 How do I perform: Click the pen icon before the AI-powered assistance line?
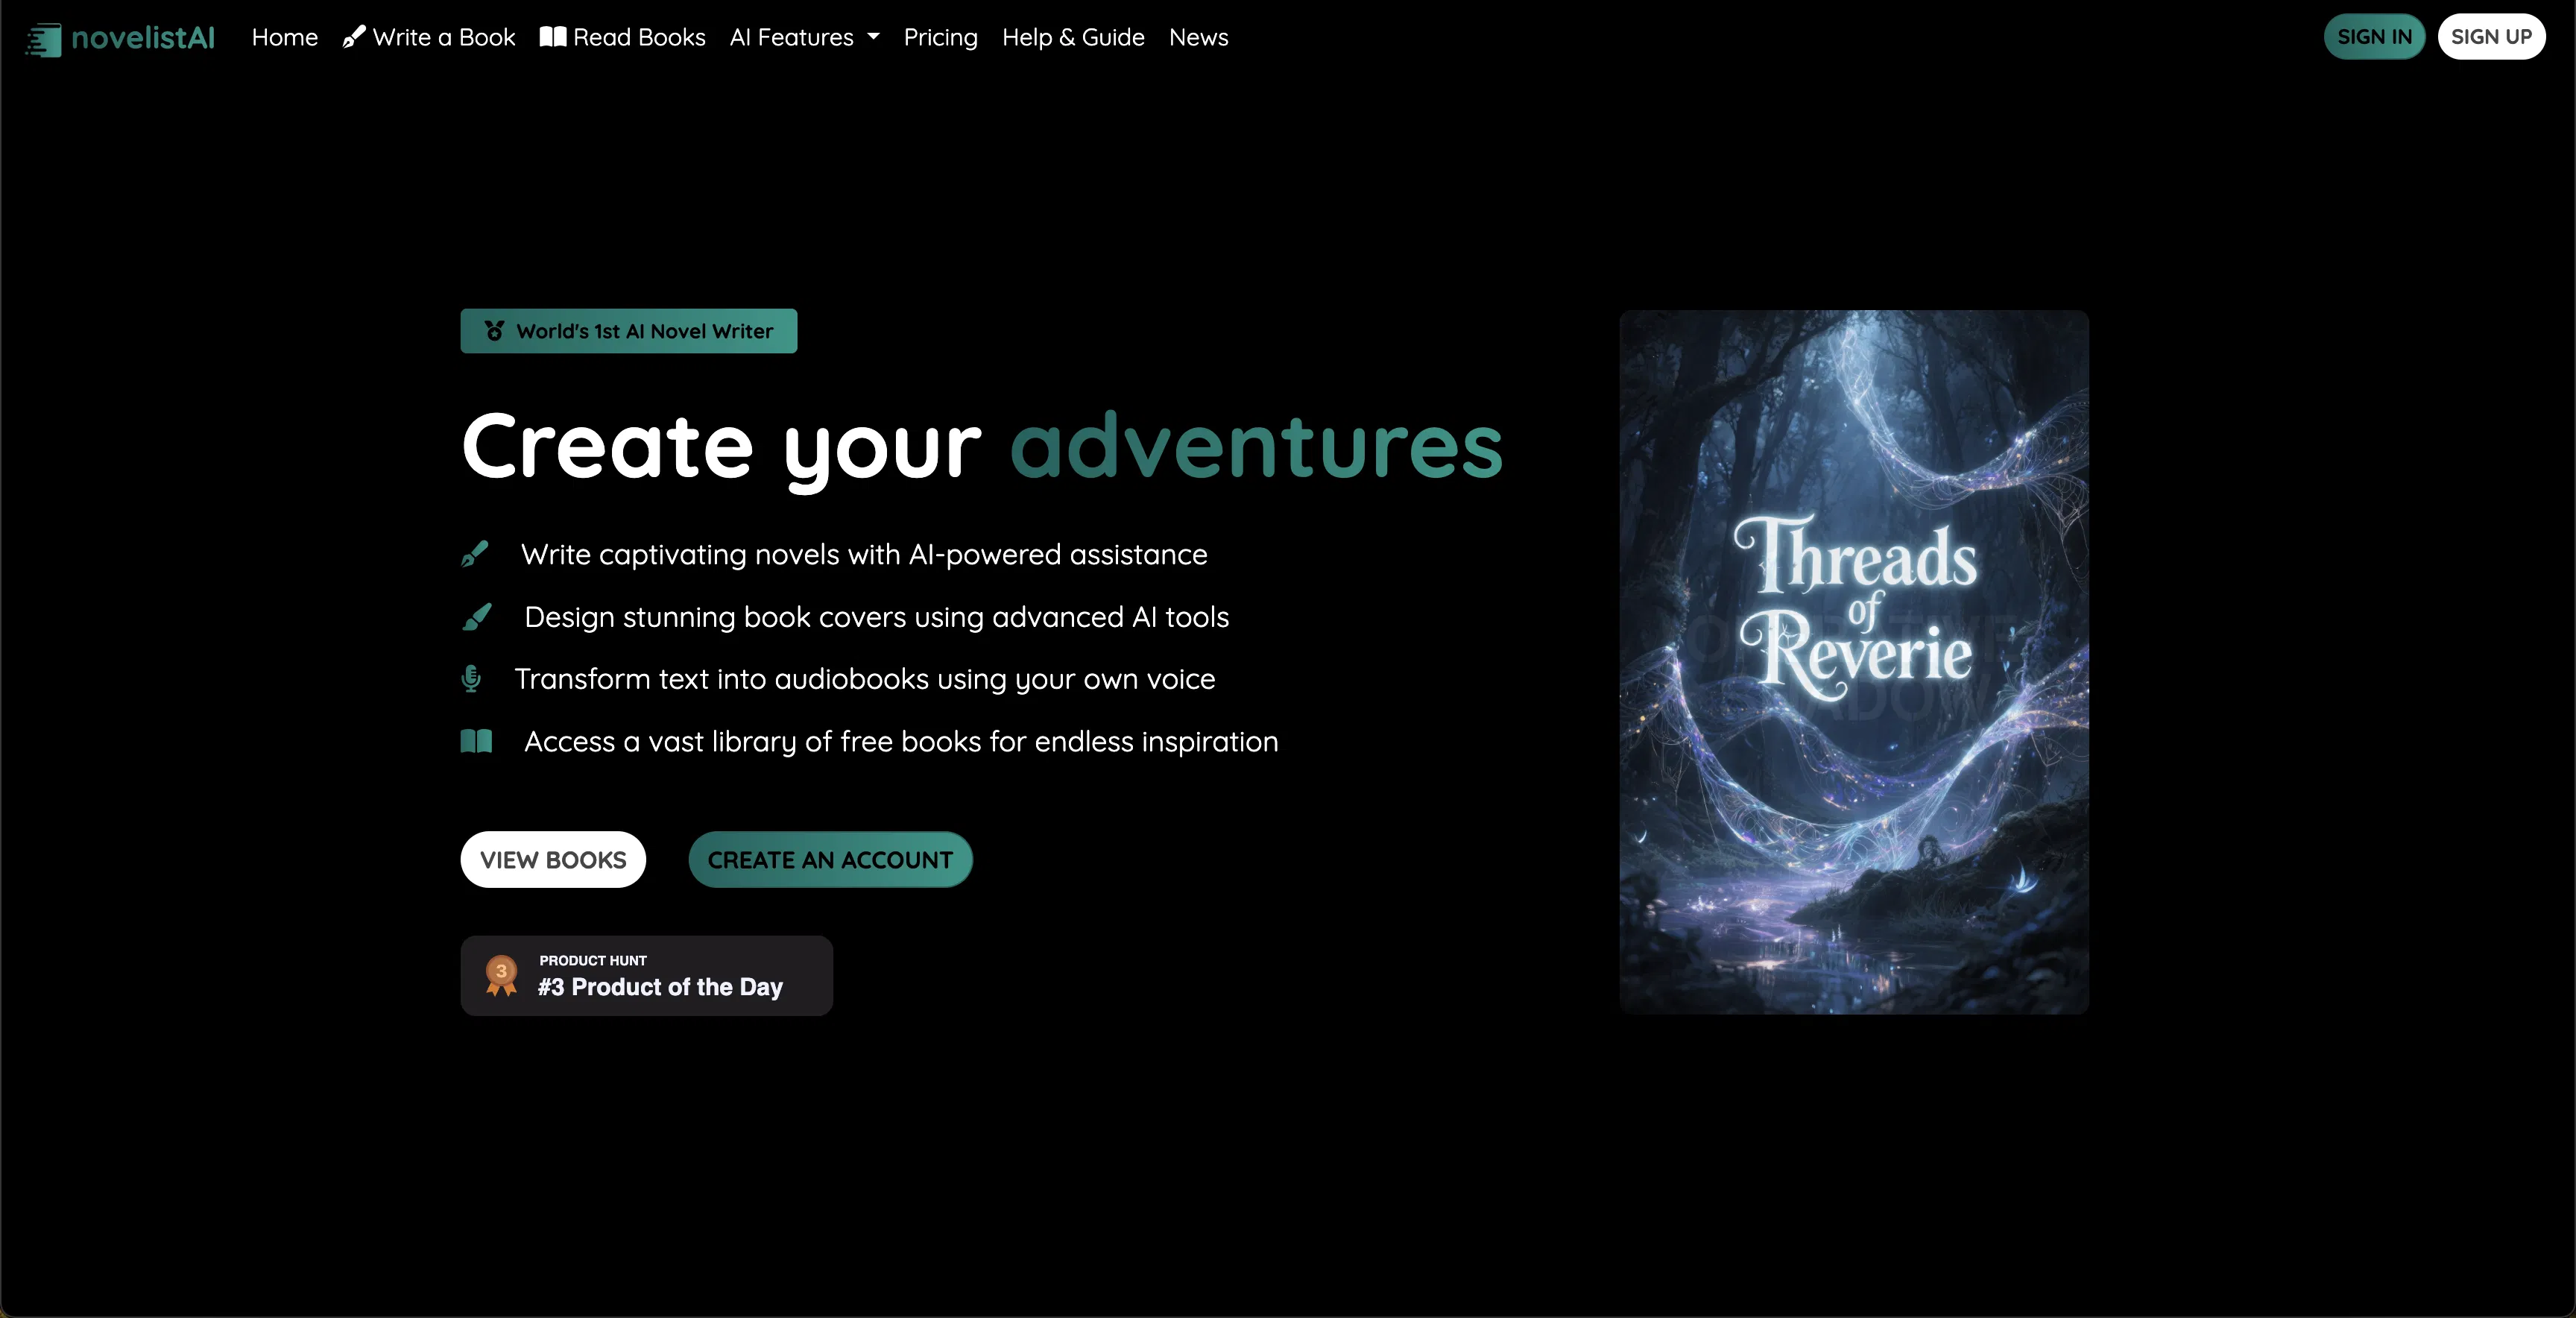point(475,555)
